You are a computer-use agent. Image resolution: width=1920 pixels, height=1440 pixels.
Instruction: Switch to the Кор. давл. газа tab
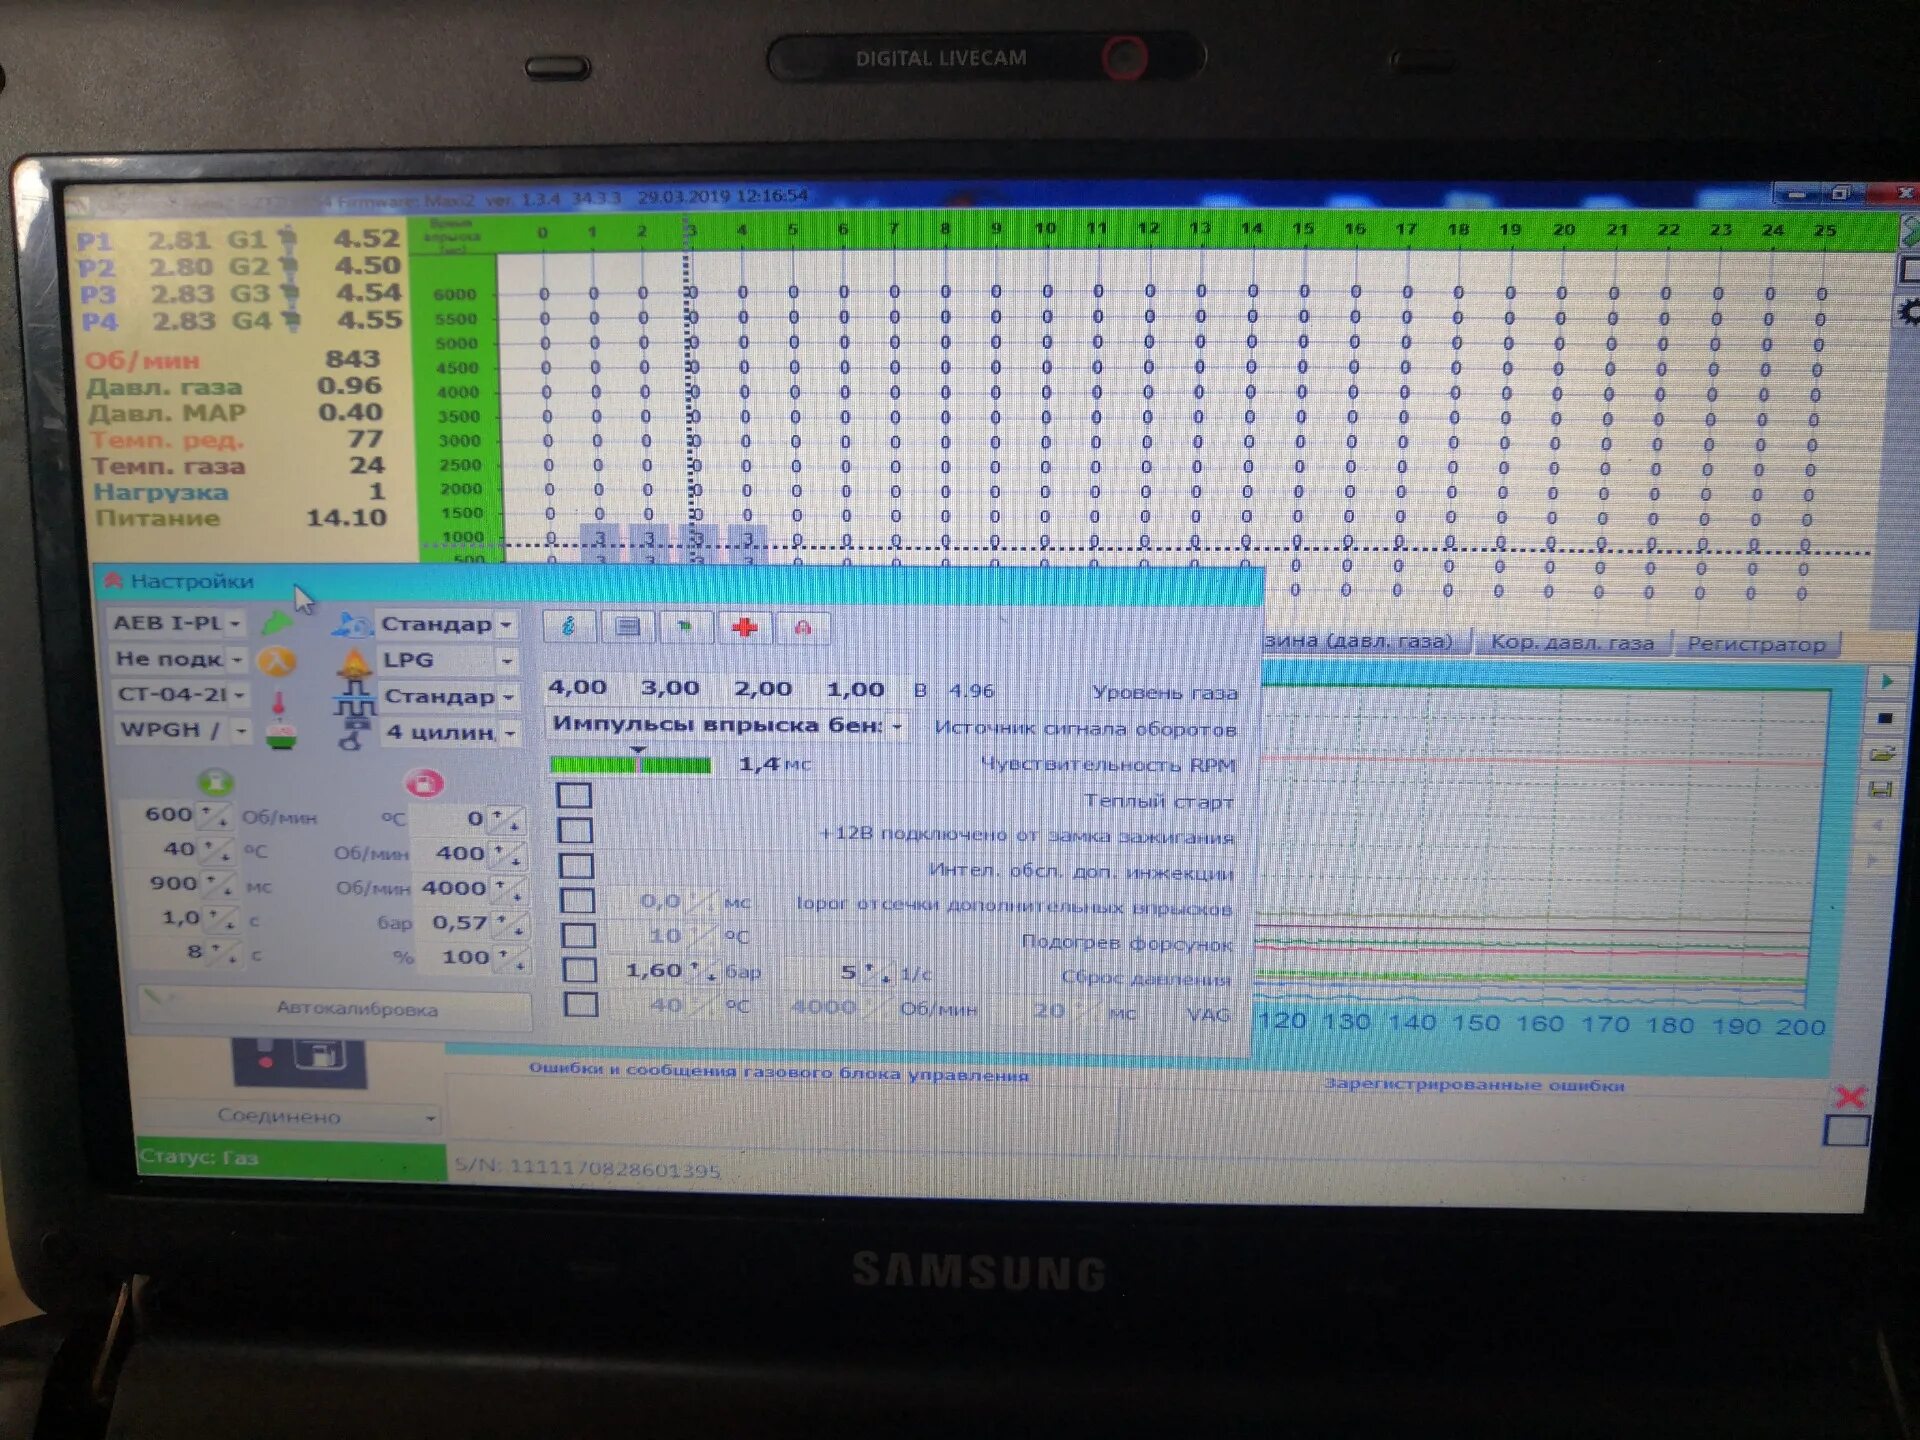pos(1572,643)
